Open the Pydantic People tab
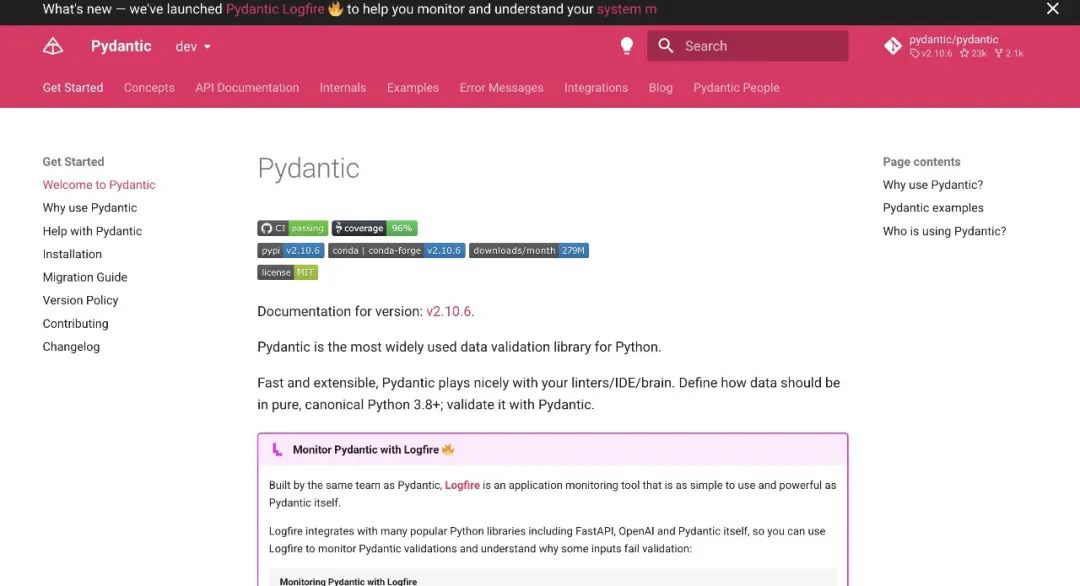Viewport: 1080px width, 586px height. pyautogui.click(x=736, y=87)
